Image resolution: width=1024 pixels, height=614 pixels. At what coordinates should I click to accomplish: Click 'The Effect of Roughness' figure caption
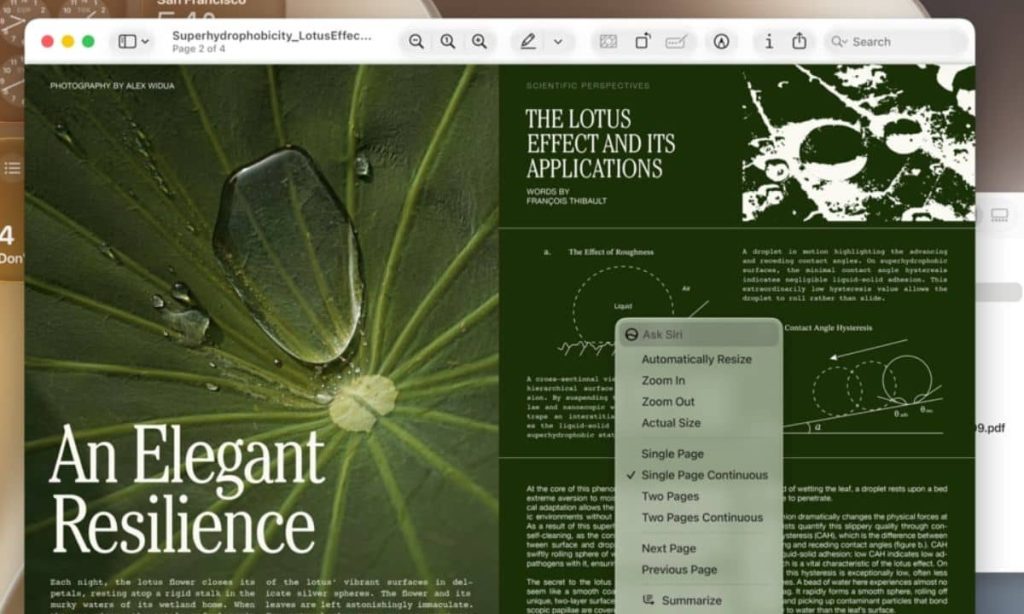coord(611,252)
